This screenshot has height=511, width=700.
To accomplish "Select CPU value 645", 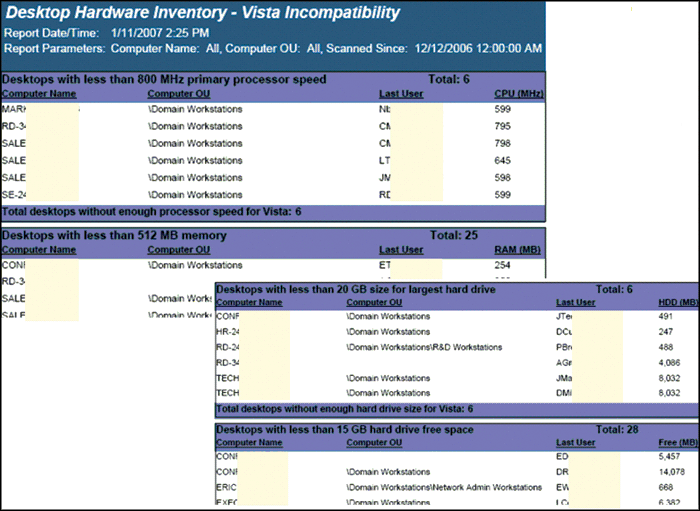I will click(x=503, y=160).
